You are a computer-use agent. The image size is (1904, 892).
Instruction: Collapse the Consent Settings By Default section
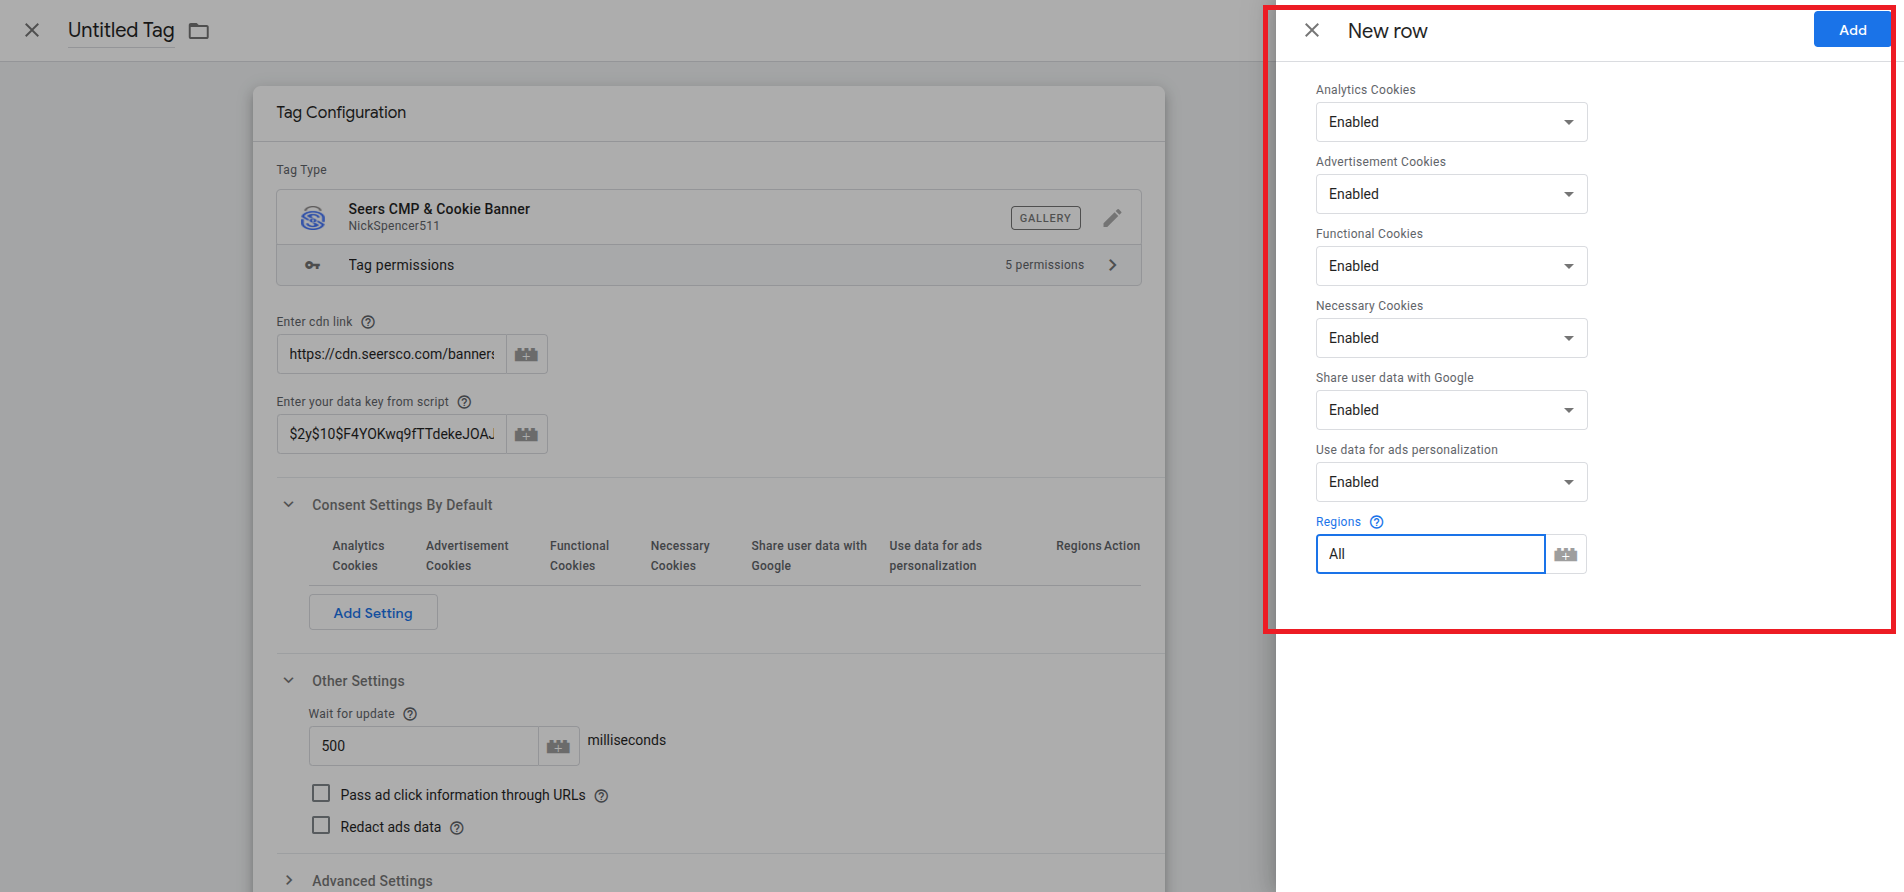coord(289,505)
